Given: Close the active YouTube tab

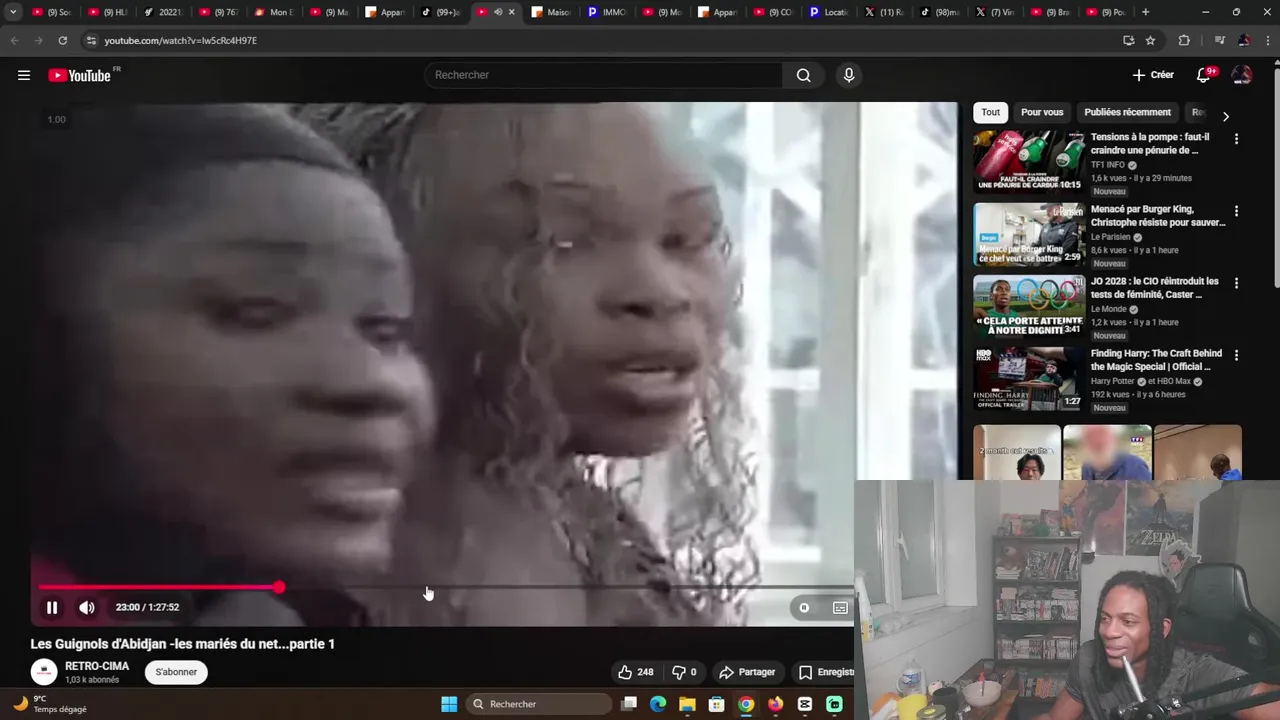Looking at the screenshot, I should click(x=512, y=12).
